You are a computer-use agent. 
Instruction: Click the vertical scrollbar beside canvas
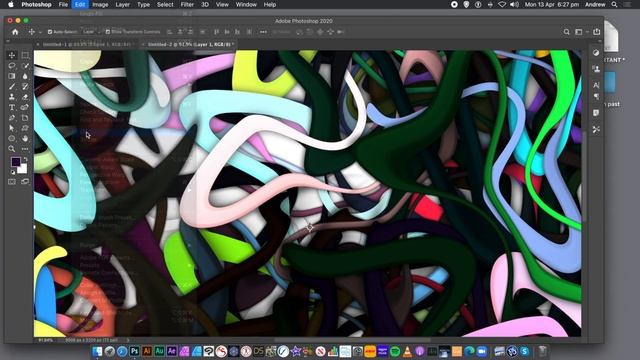pyautogui.click(x=584, y=176)
